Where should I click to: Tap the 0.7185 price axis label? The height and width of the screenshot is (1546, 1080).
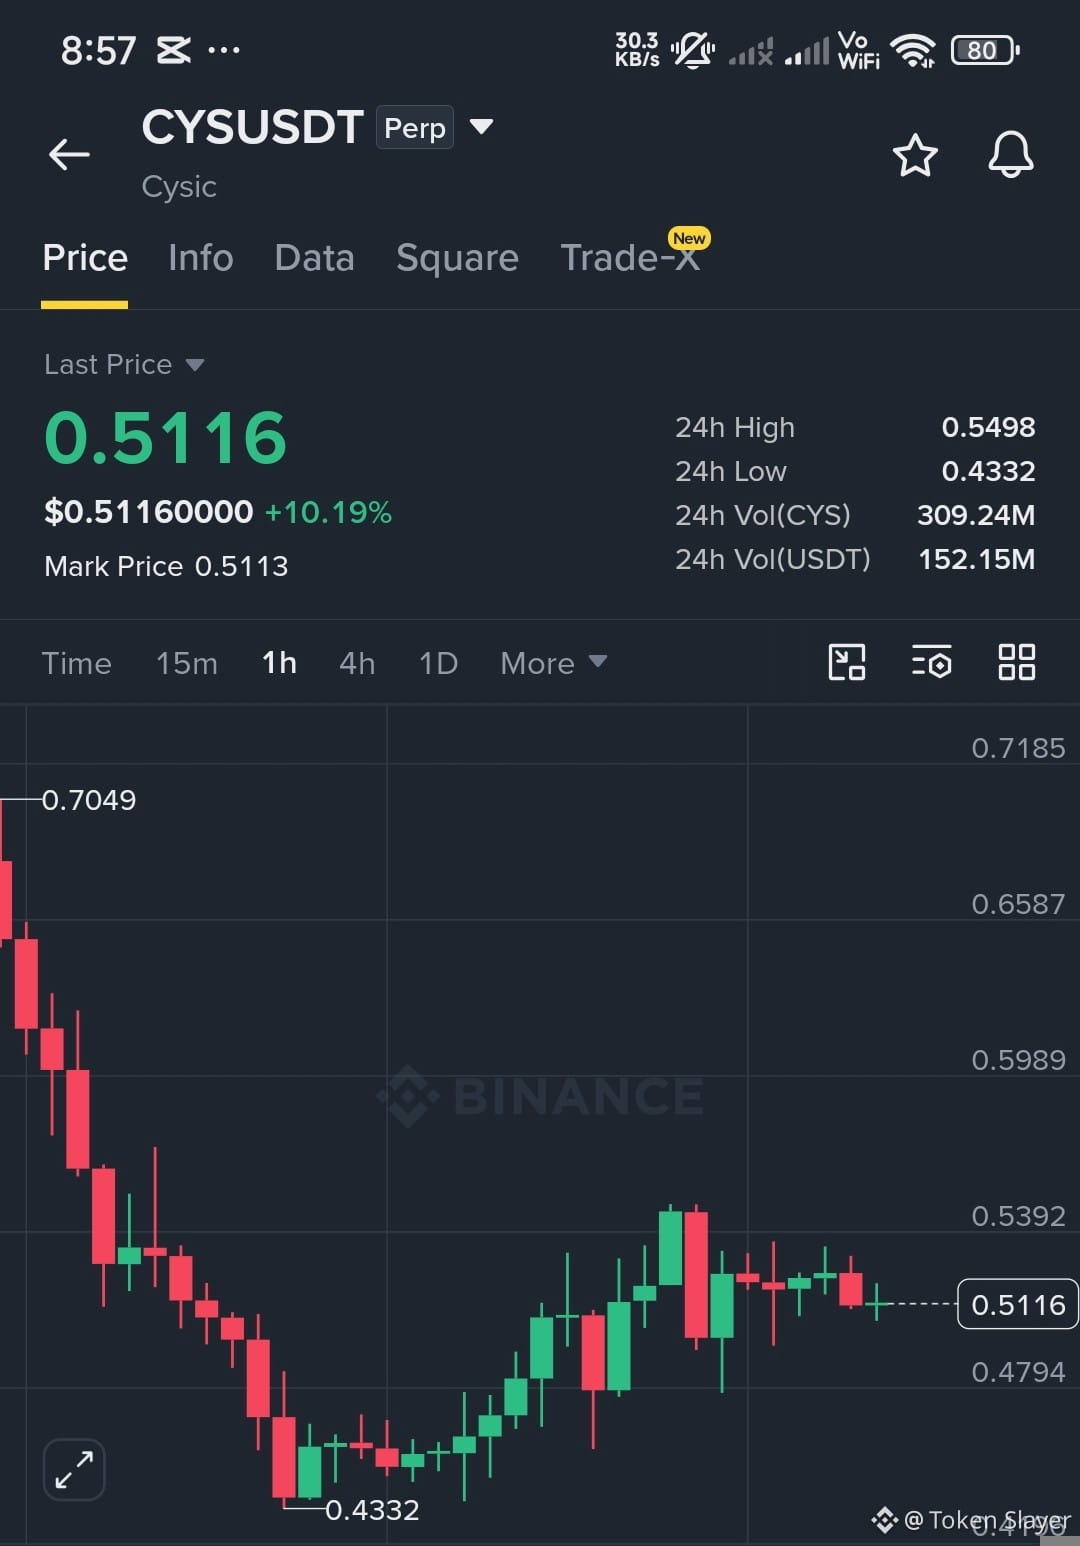pos(1018,748)
